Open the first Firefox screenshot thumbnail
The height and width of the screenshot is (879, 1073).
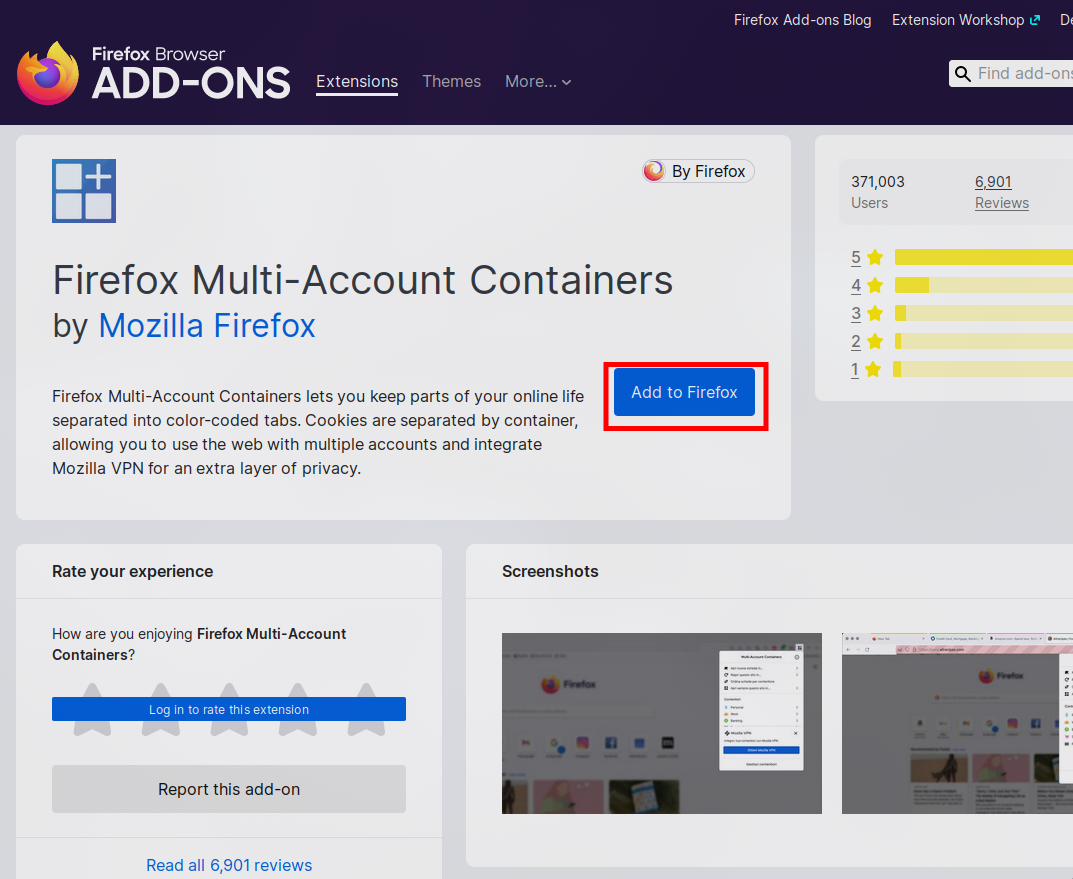click(x=661, y=723)
